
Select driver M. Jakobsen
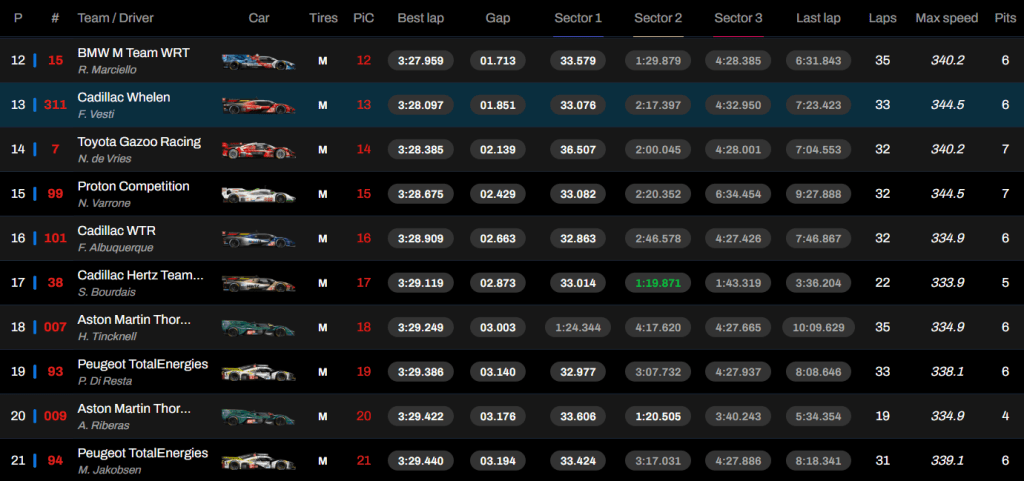(108, 470)
